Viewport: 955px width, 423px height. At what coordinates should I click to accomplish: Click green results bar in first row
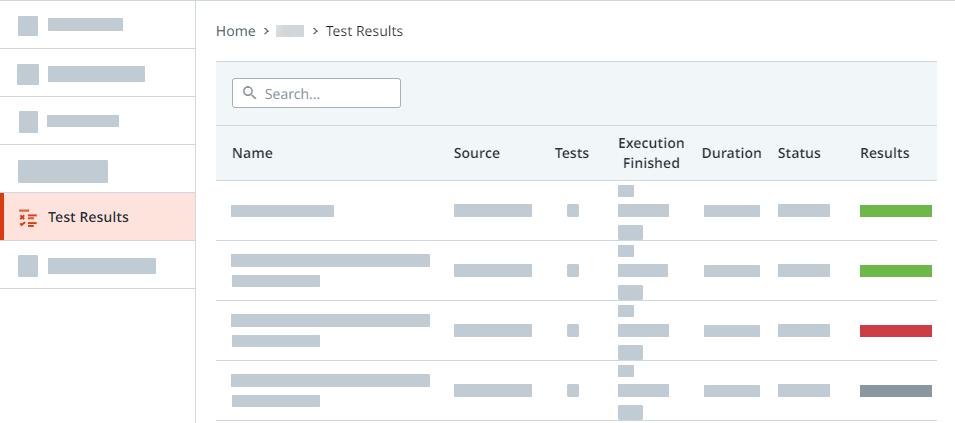pyautogui.click(x=895, y=211)
